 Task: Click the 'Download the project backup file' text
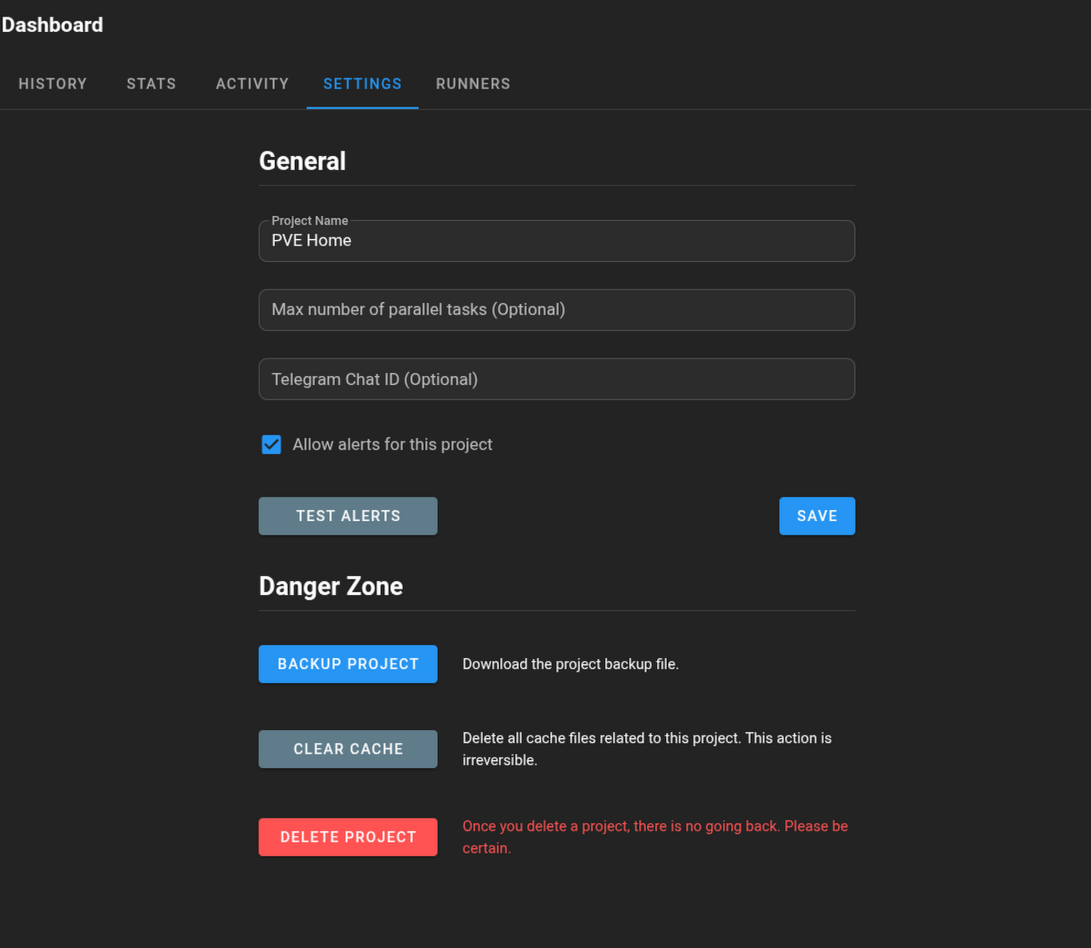(x=570, y=664)
